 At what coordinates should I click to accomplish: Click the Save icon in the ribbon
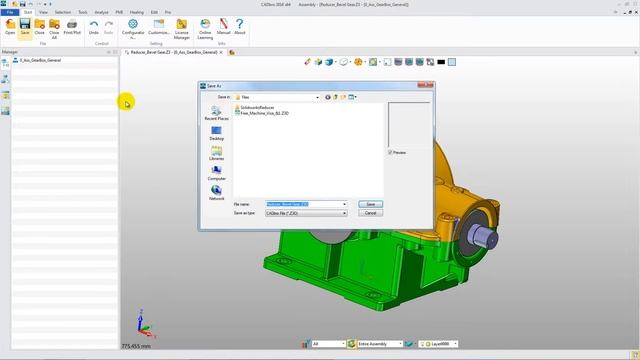point(25,27)
